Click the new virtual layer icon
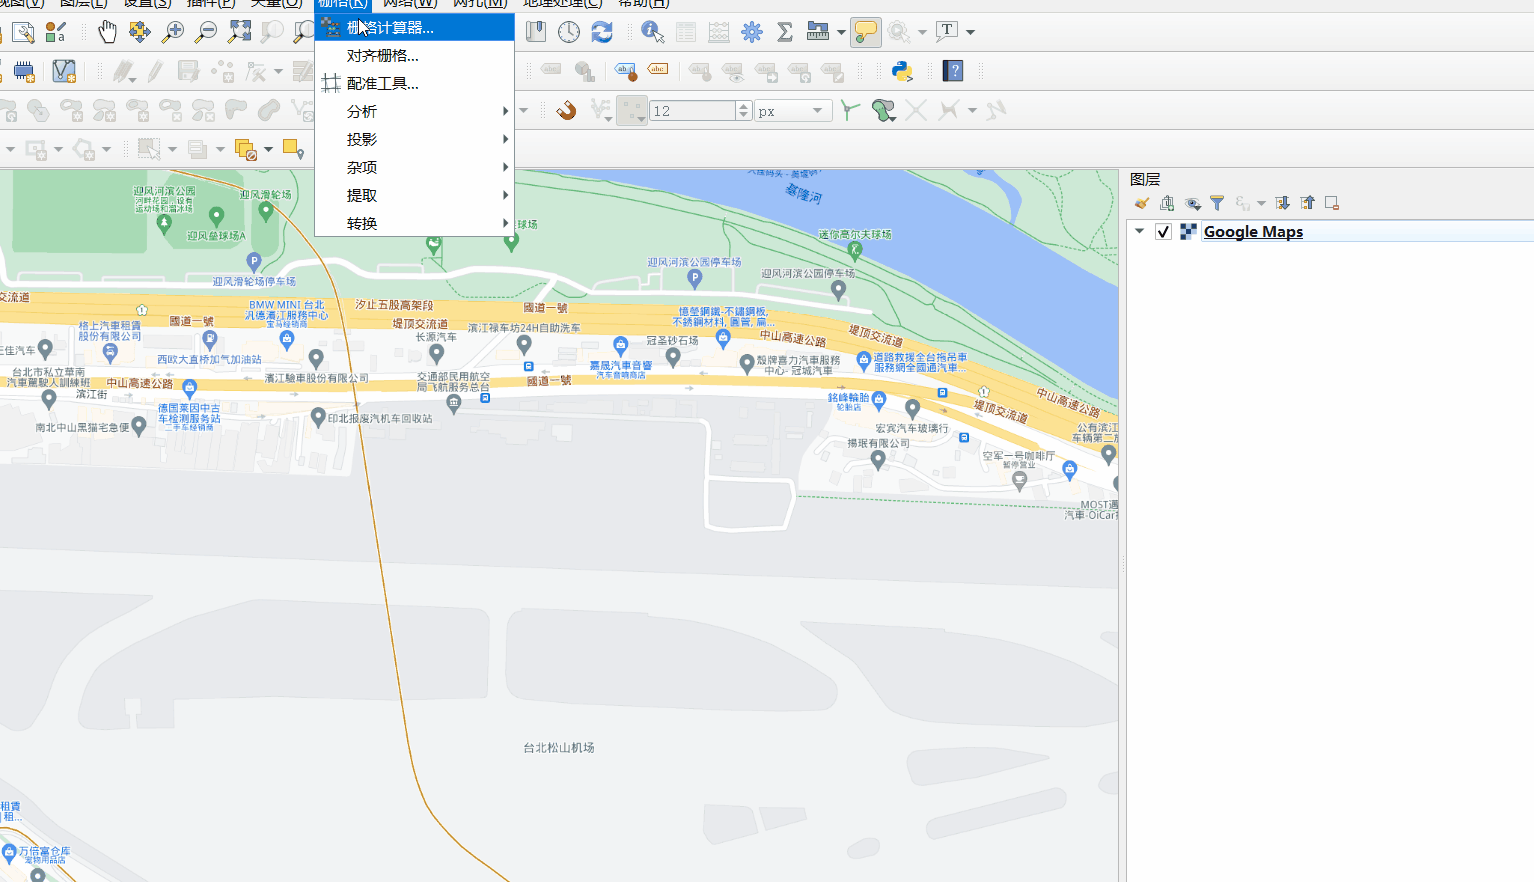This screenshot has width=1534, height=882. 64,71
